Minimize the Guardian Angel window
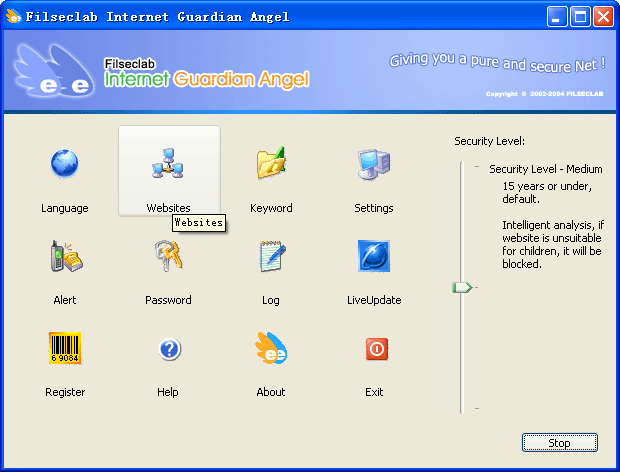Viewport: 620px width, 472px height. [558, 17]
